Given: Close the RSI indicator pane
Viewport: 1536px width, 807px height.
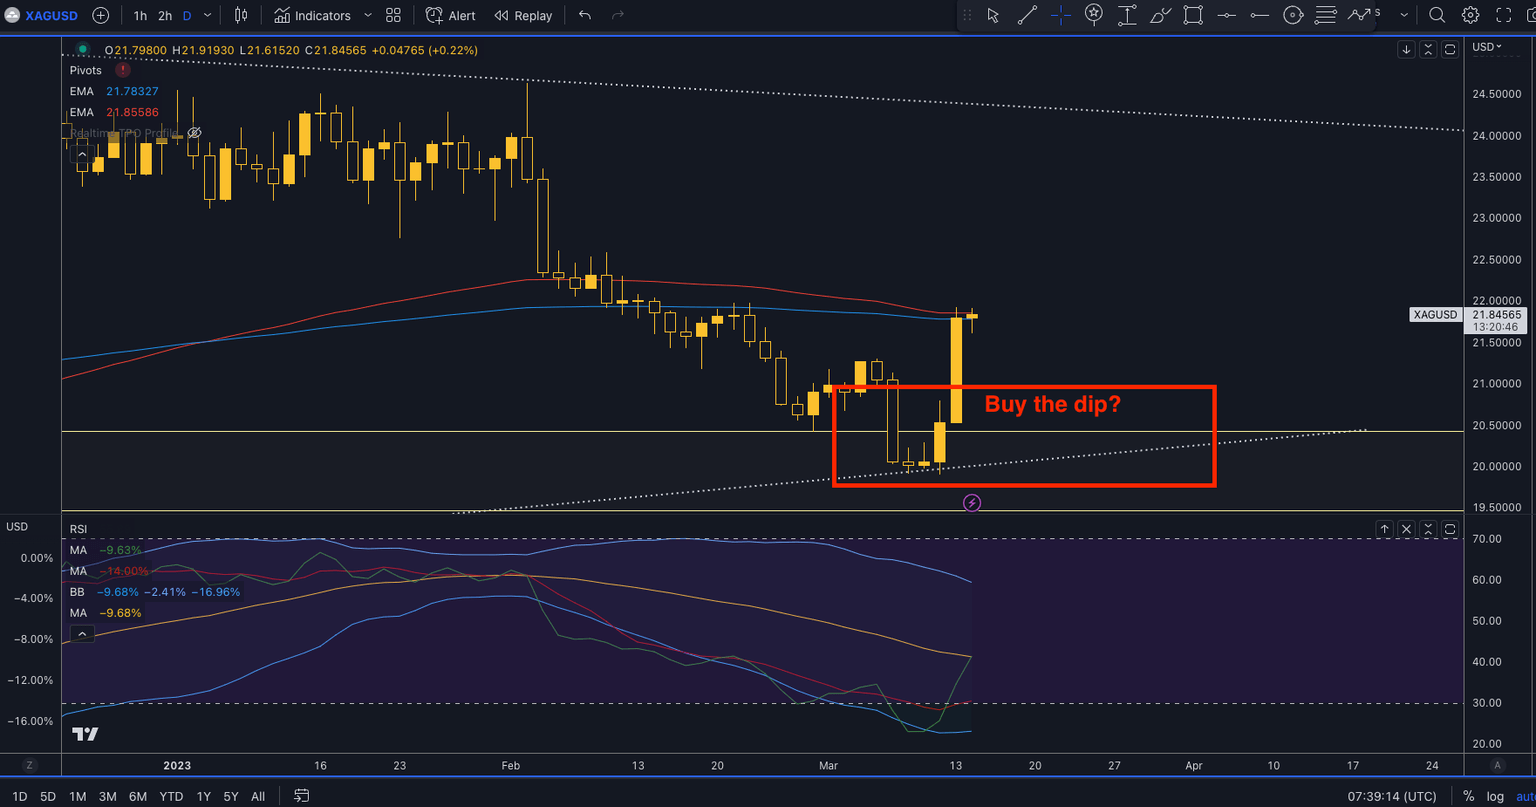Looking at the screenshot, I should 1406,529.
